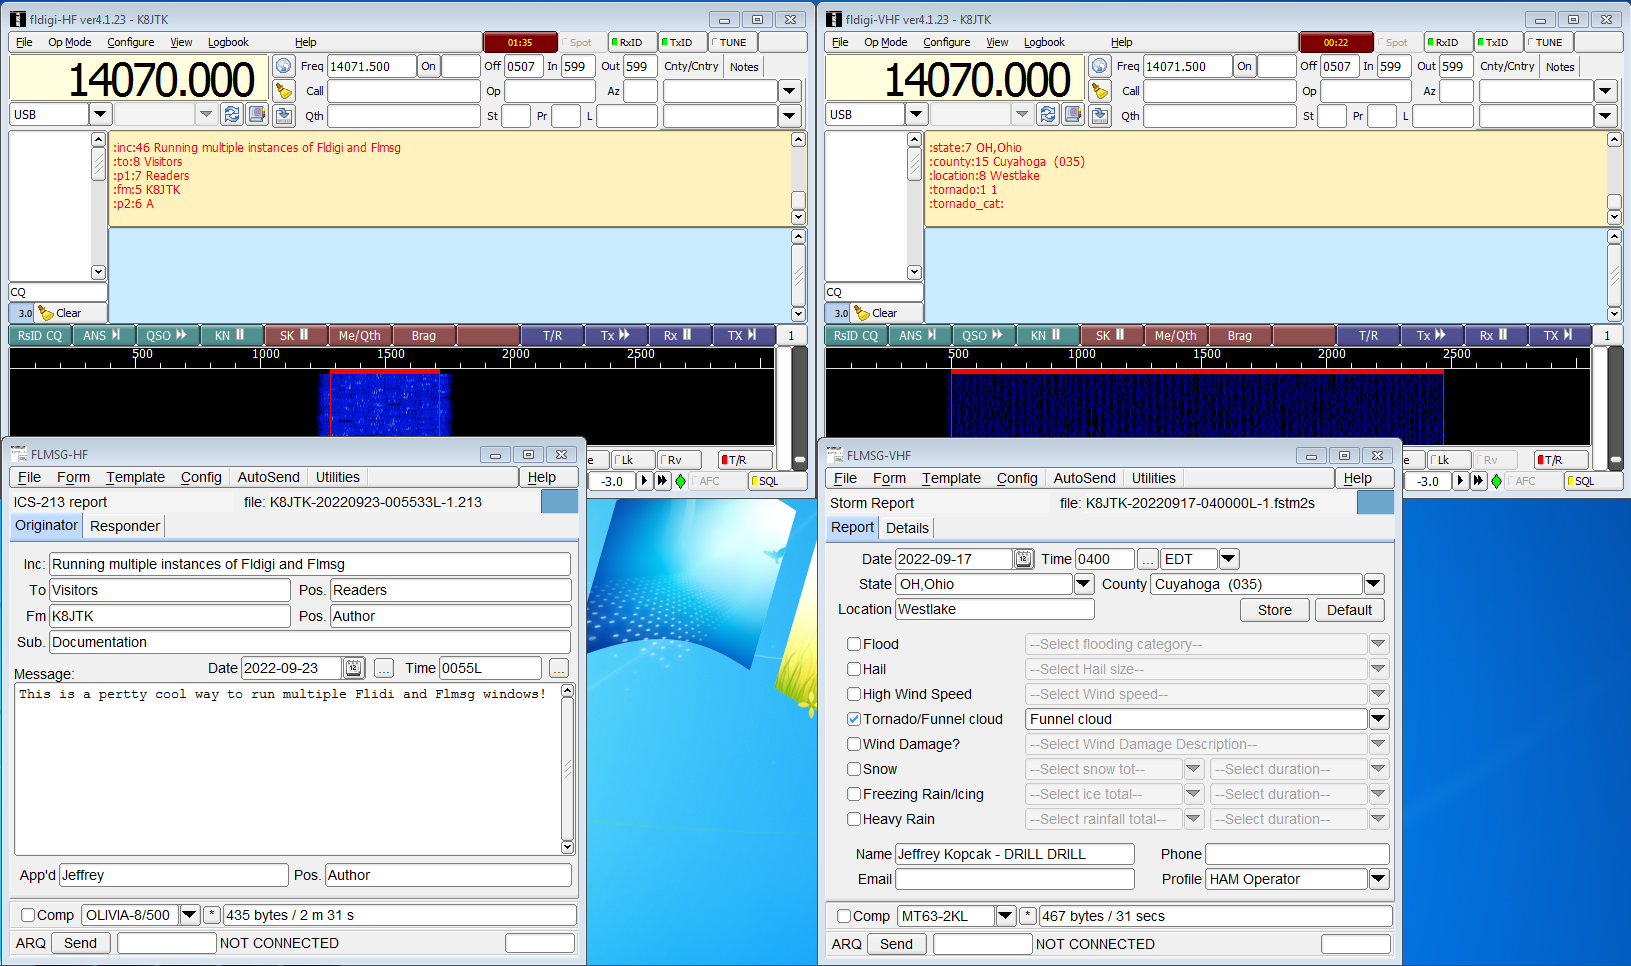Open the State dropdown showing OH,Ohio
This screenshot has height=966, width=1631.
tap(1084, 584)
